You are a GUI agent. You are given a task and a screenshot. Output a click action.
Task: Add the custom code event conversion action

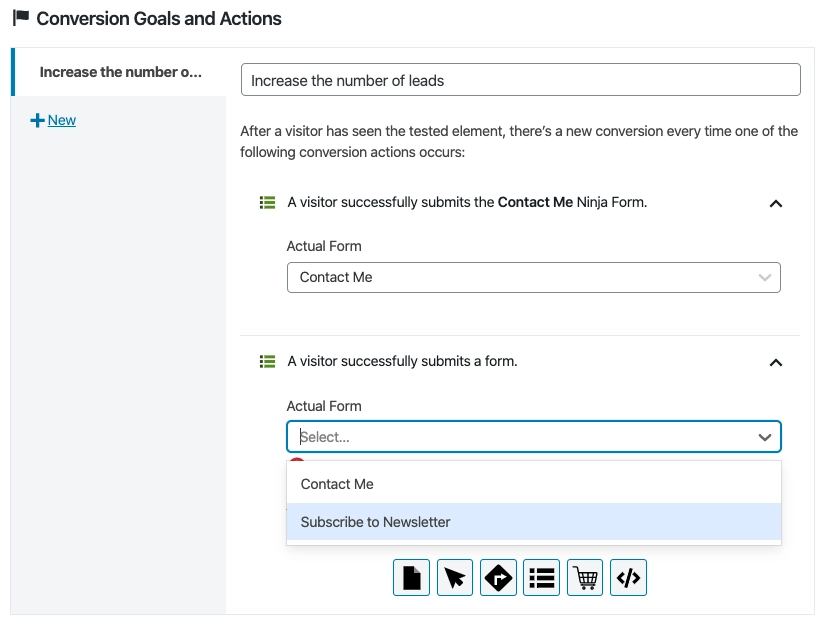click(628, 578)
